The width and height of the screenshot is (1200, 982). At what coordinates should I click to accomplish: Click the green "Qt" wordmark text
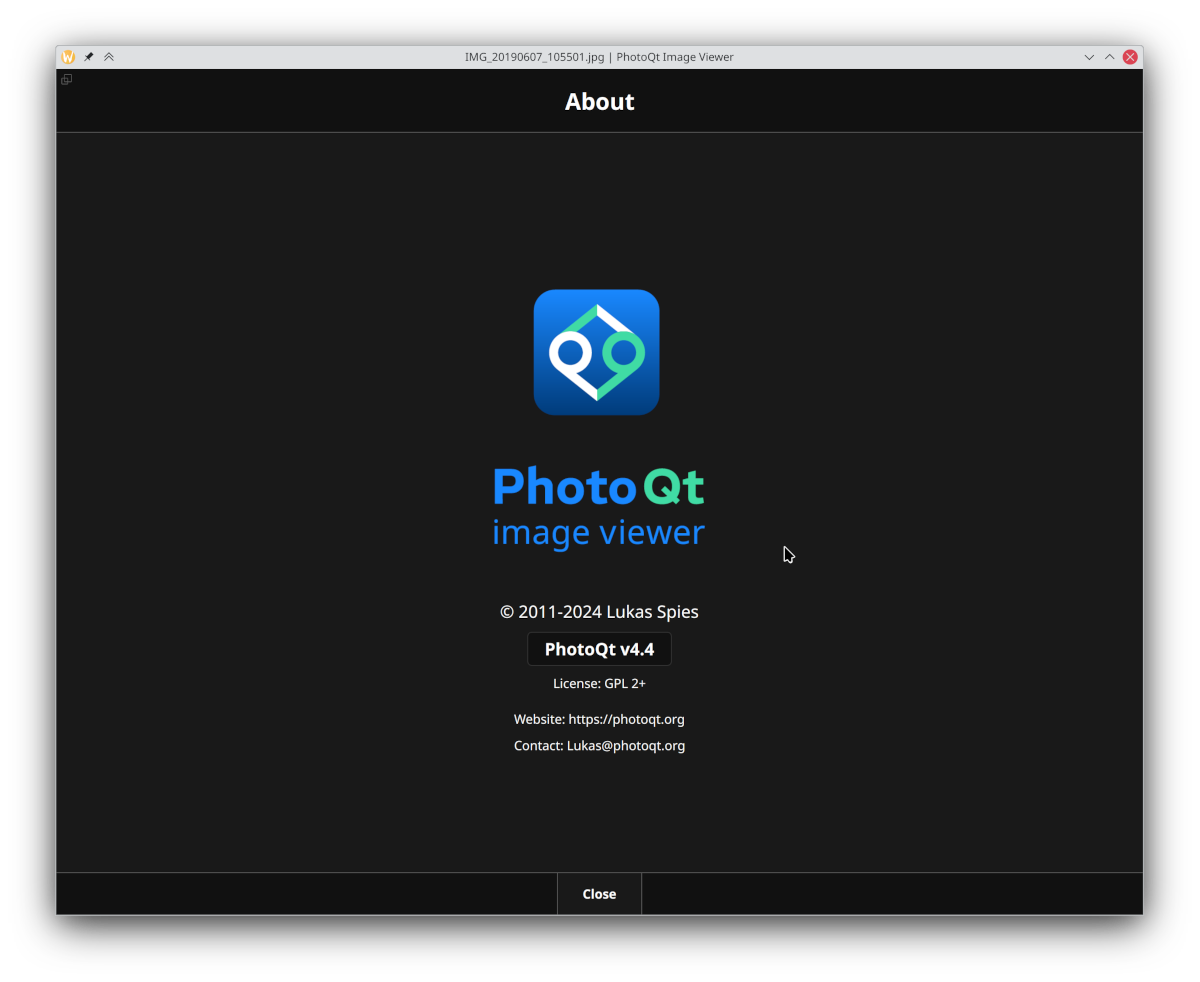(x=673, y=487)
